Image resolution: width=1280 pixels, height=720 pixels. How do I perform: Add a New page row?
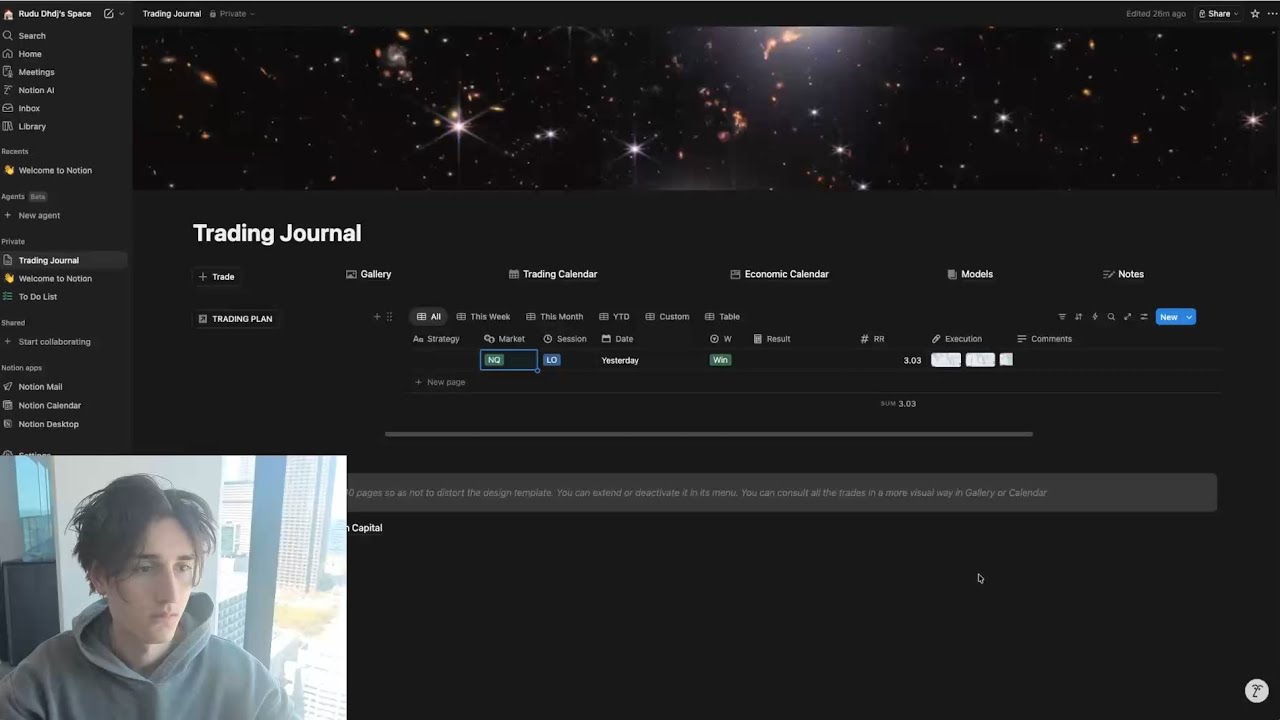(440, 382)
